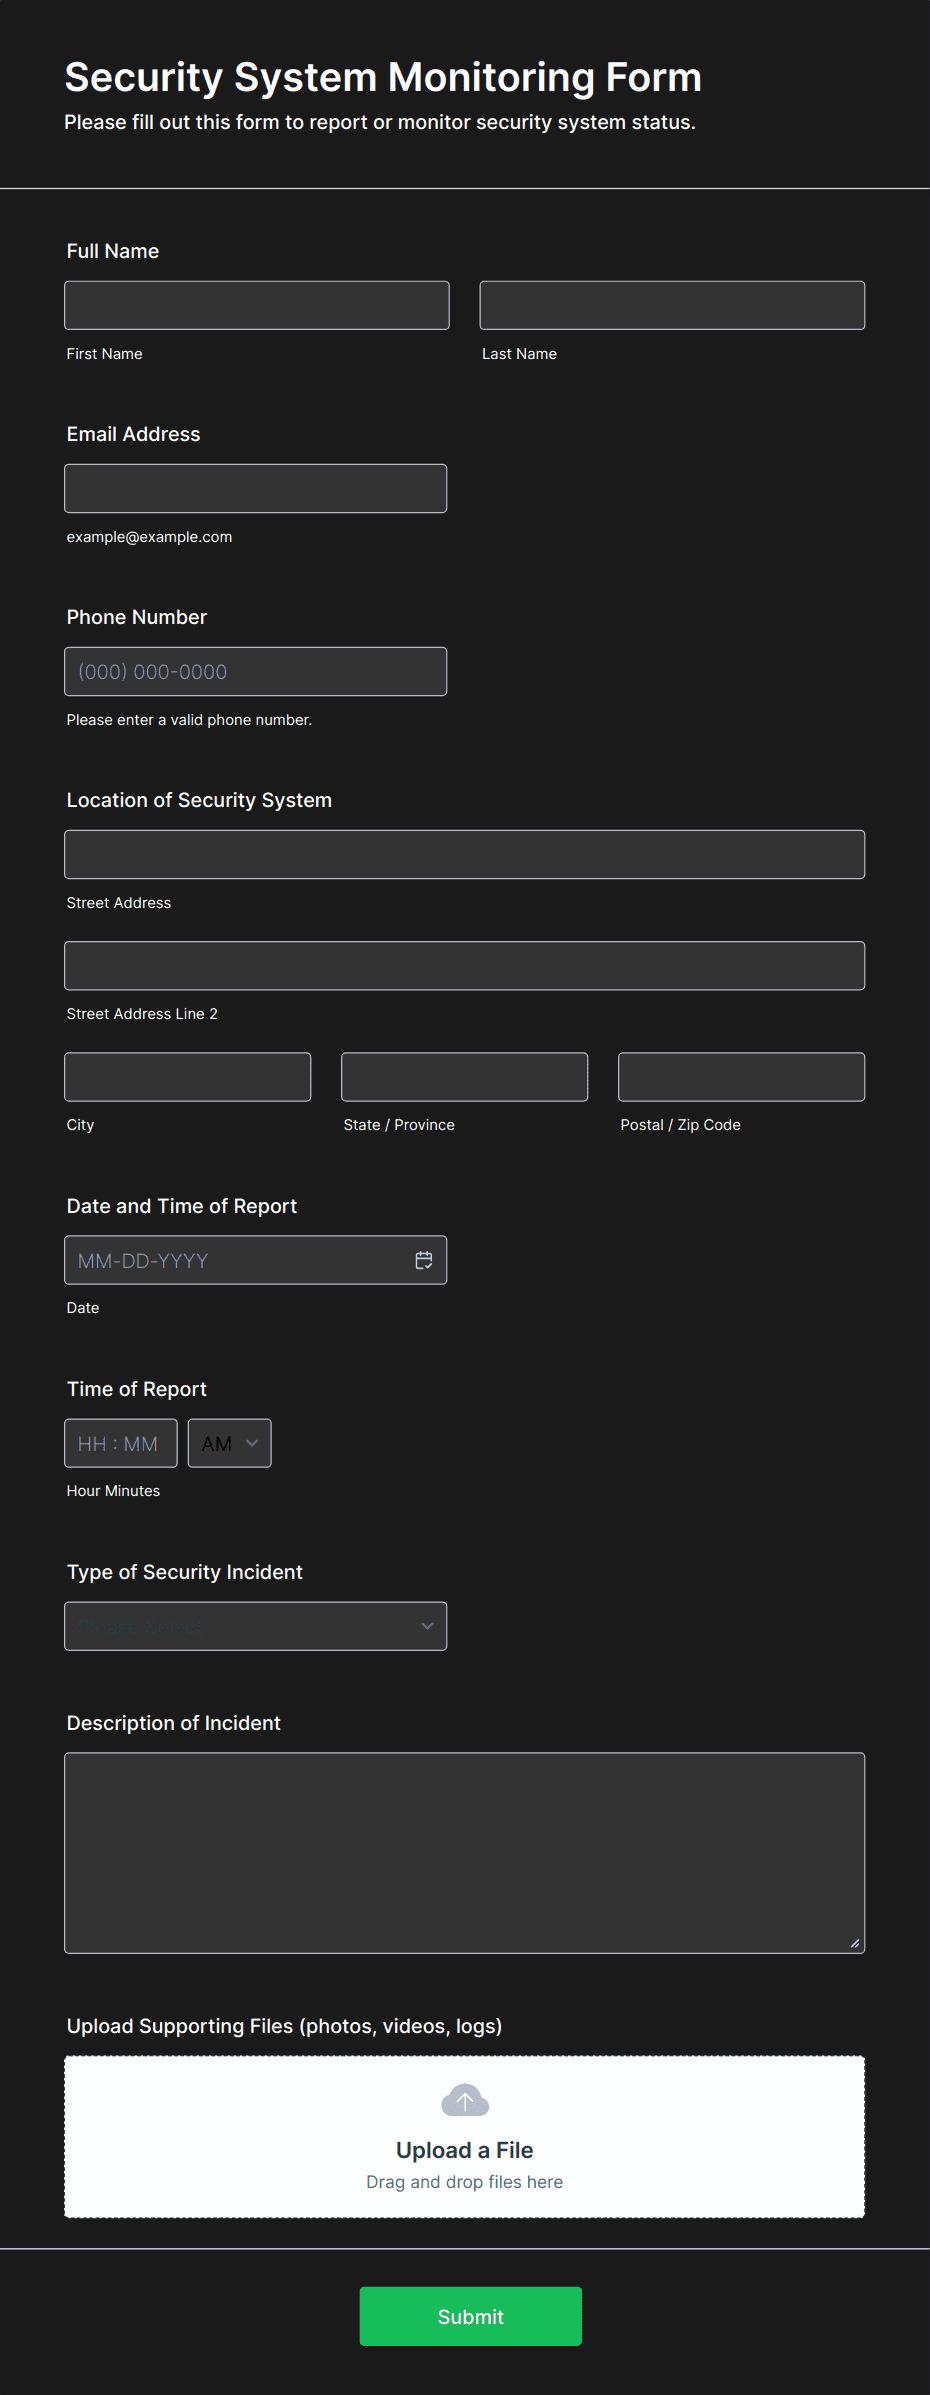Click the MM-DD-YYYY date input
Image resolution: width=930 pixels, height=2395 pixels.
(x=235, y=1260)
